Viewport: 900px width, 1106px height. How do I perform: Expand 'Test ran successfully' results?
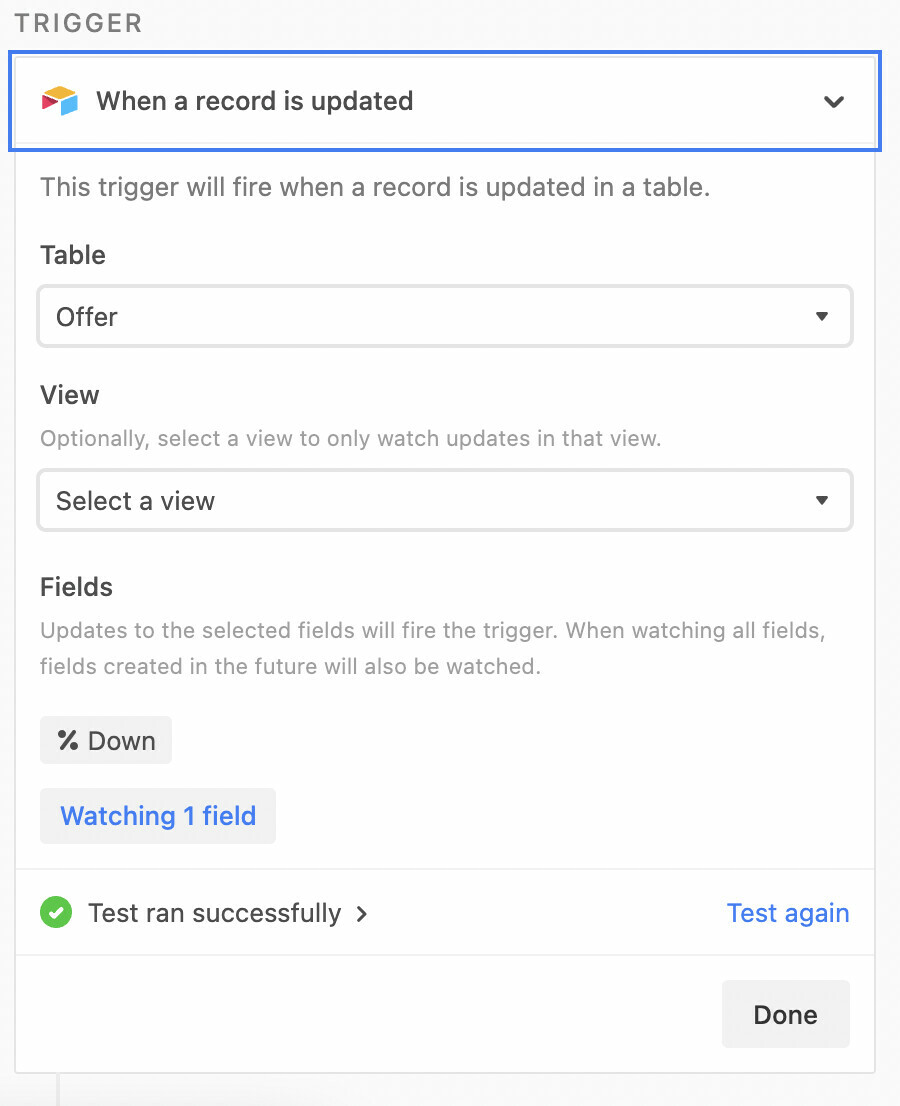click(x=214, y=913)
